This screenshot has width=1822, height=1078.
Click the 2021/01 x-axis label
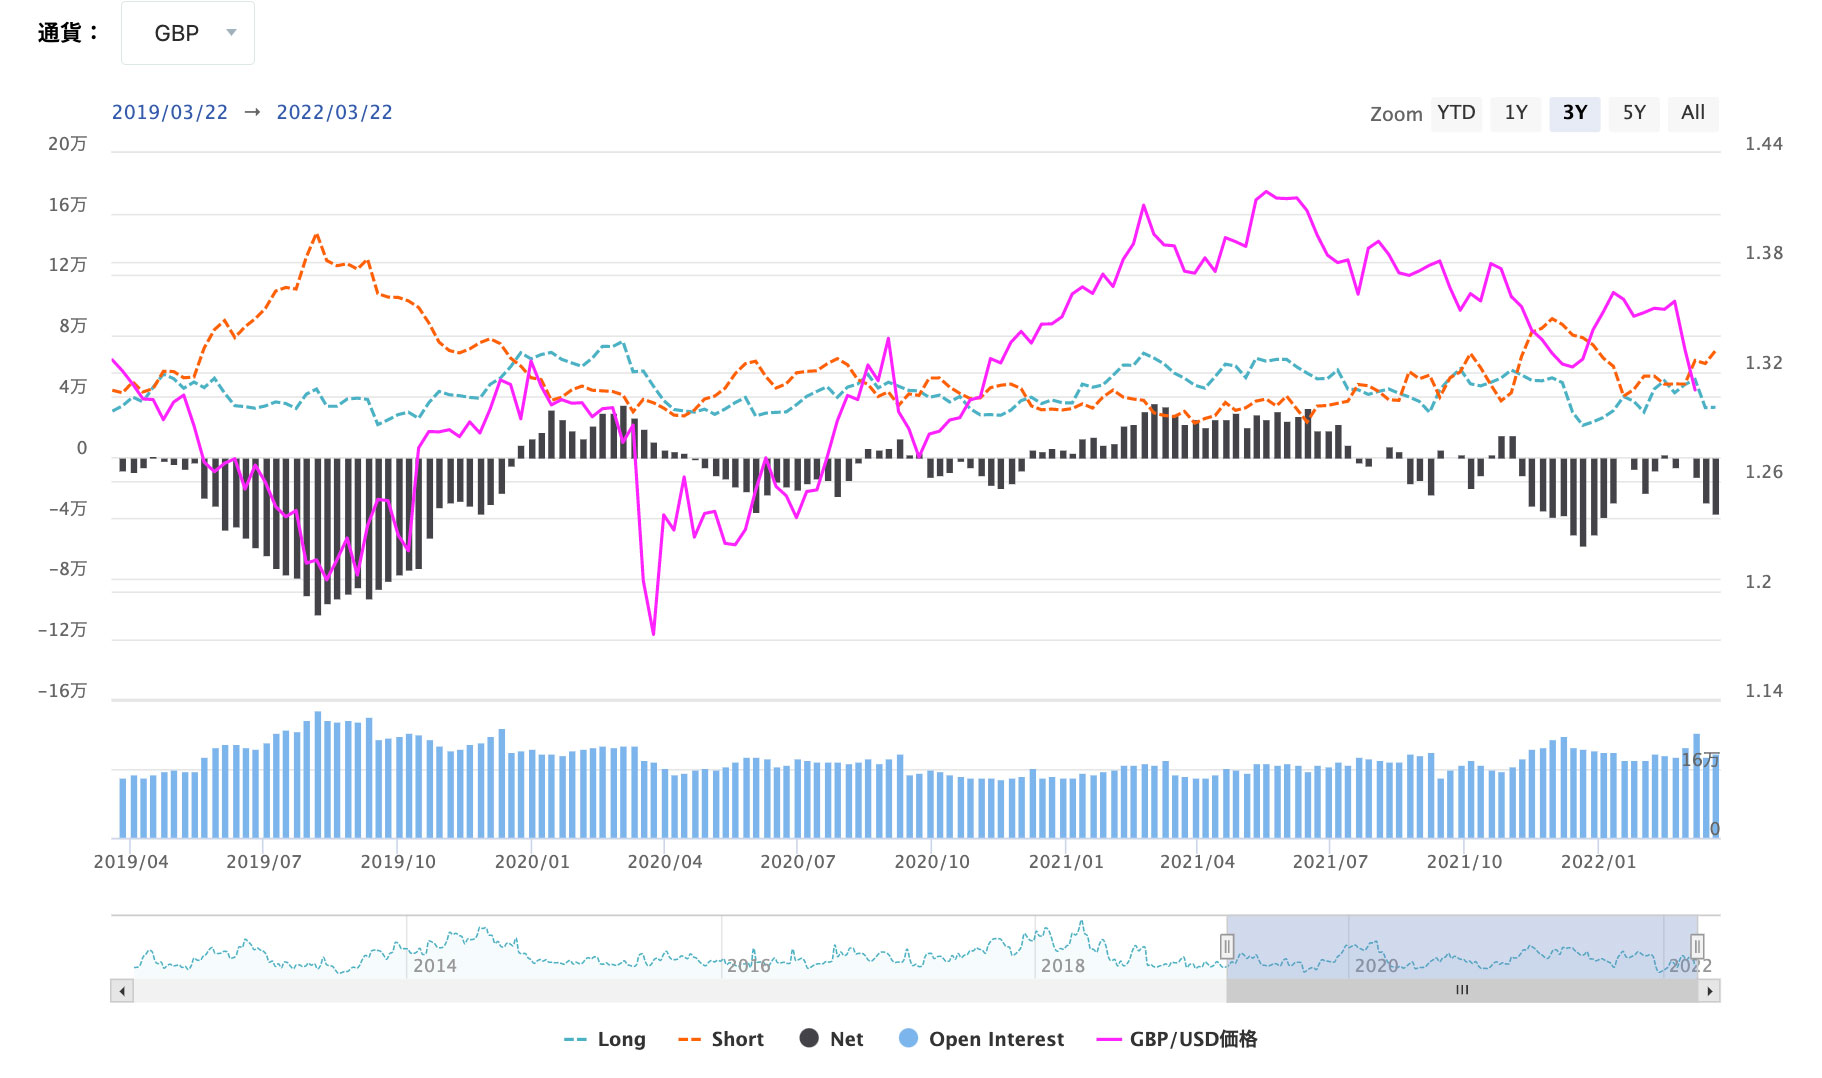click(x=1066, y=862)
